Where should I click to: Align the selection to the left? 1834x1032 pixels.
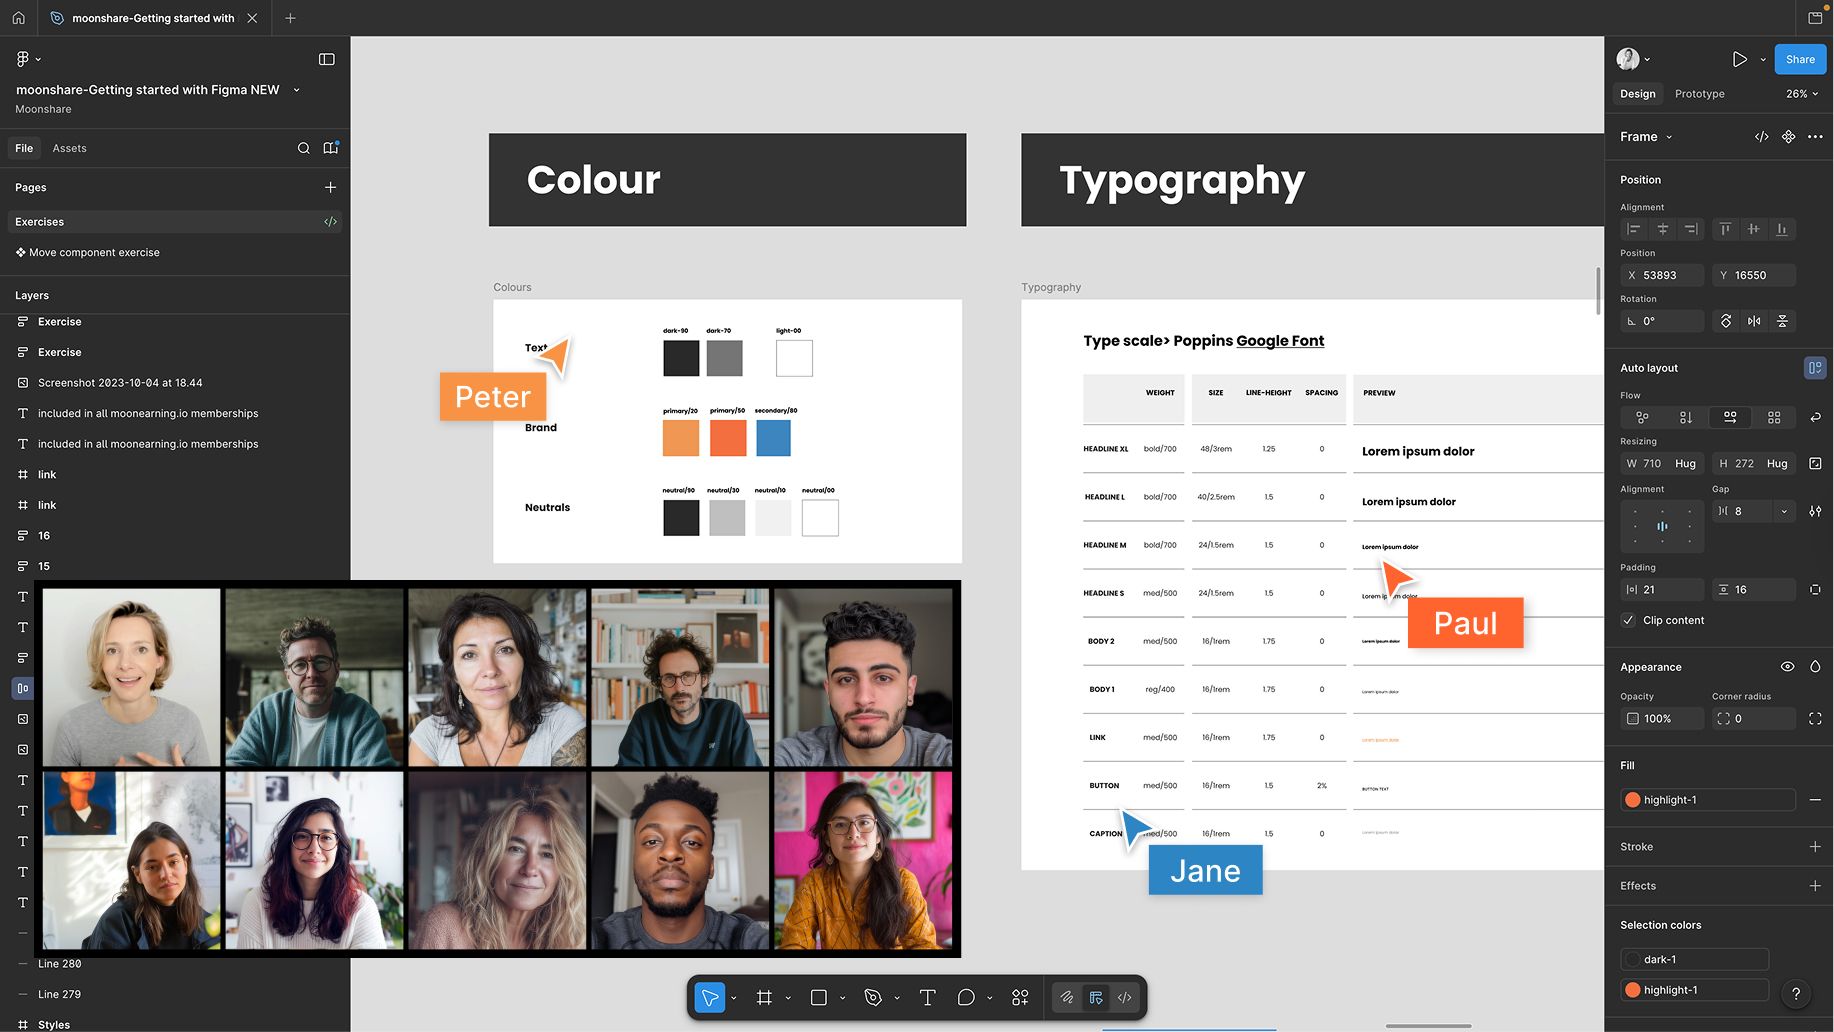pos(1635,229)
